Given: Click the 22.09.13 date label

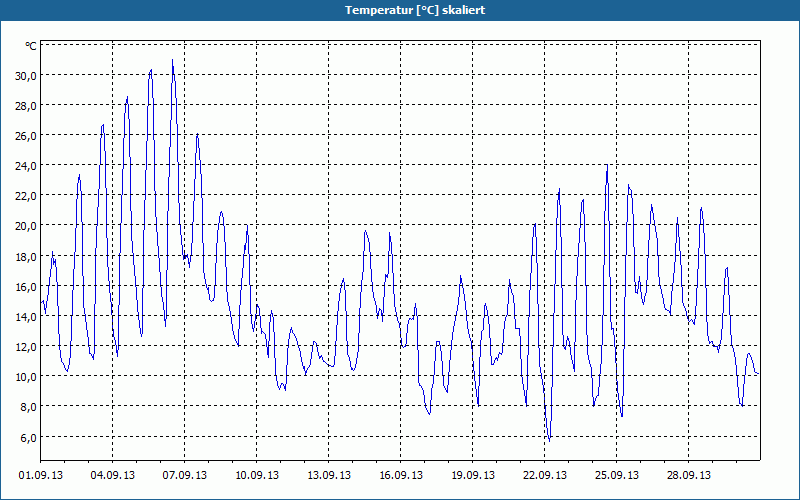Looking at the screenshot, I should click(544, 476).
